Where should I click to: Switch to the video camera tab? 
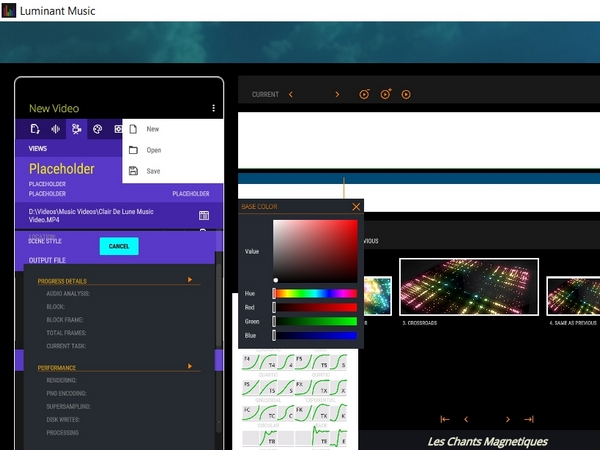click(x=76, y=129)
